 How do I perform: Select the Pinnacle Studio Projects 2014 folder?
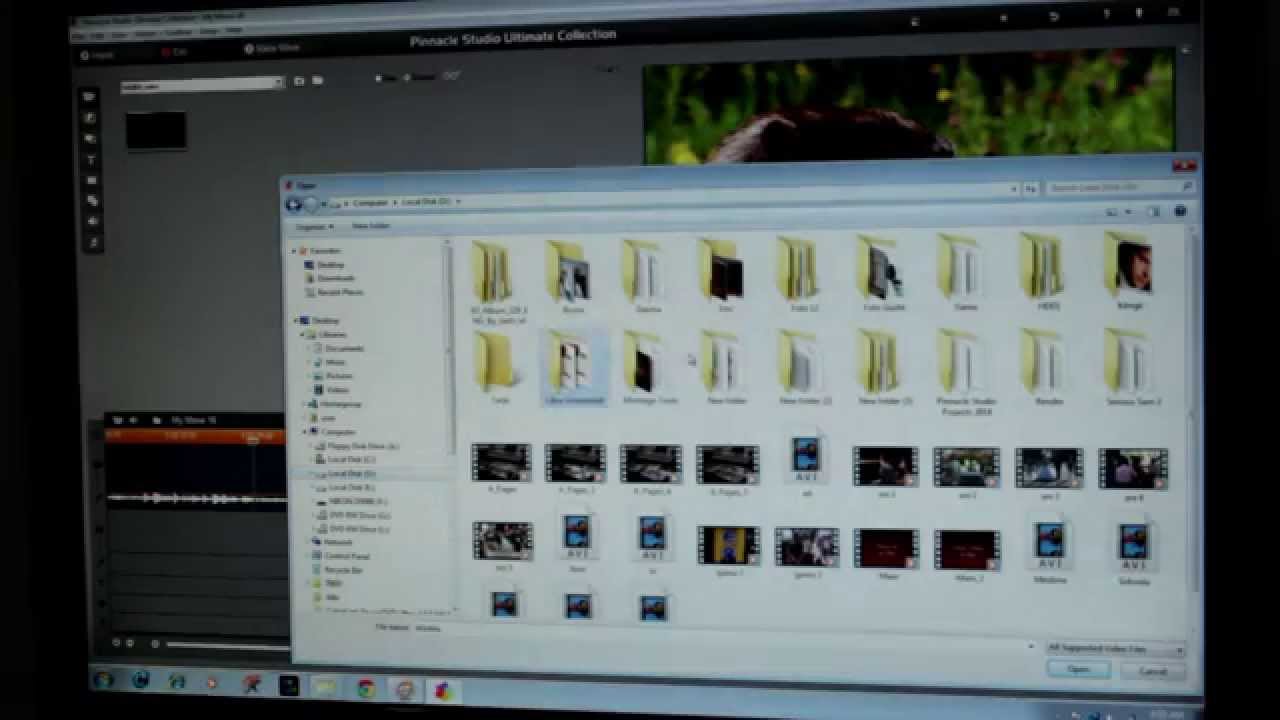[x=967, y=372]
